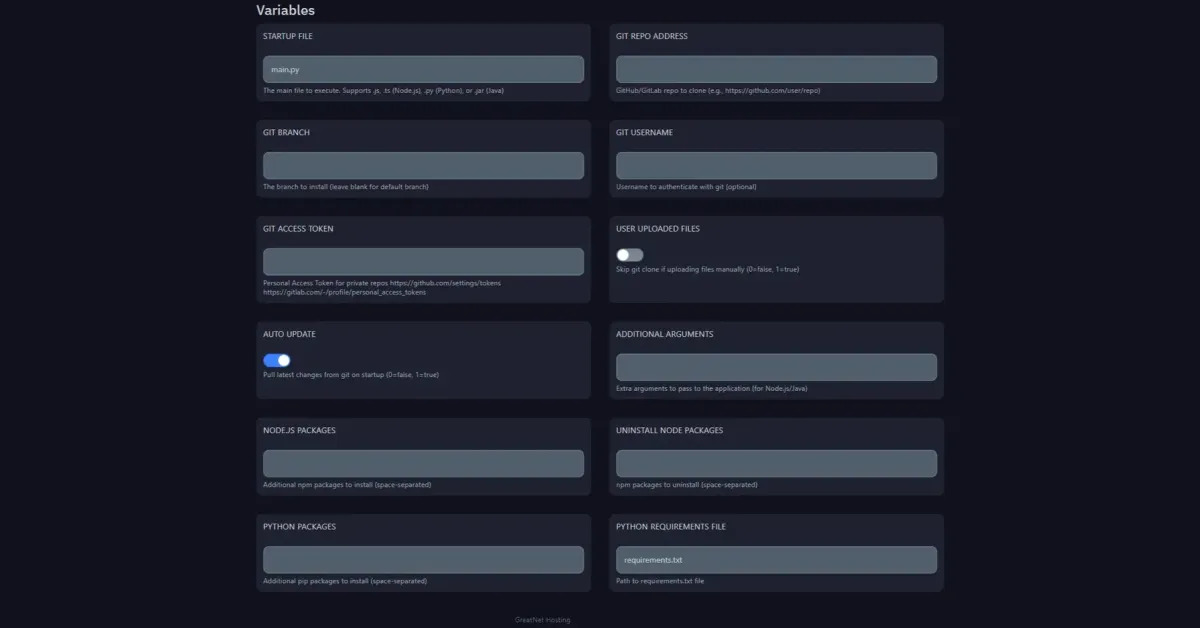Click the GIT USERNAME label
The height and width of the screenshot is (628, 1200).
tap(644, 132)
